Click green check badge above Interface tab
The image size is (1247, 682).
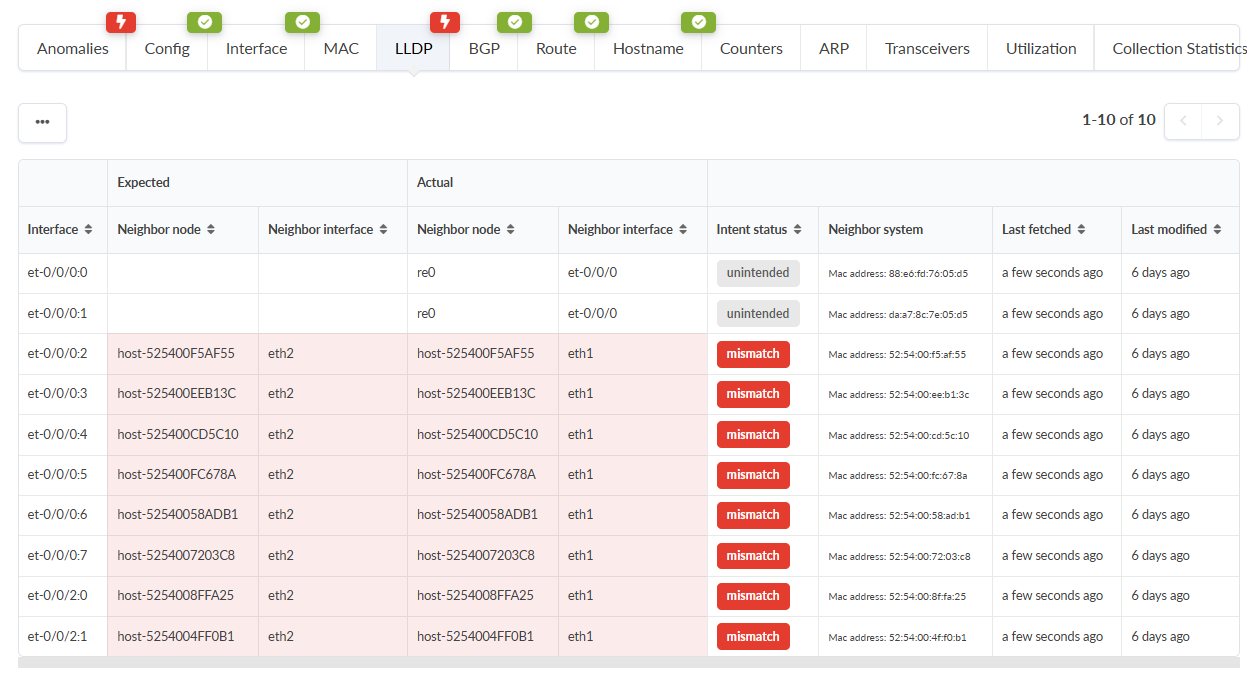pos(302,22)
